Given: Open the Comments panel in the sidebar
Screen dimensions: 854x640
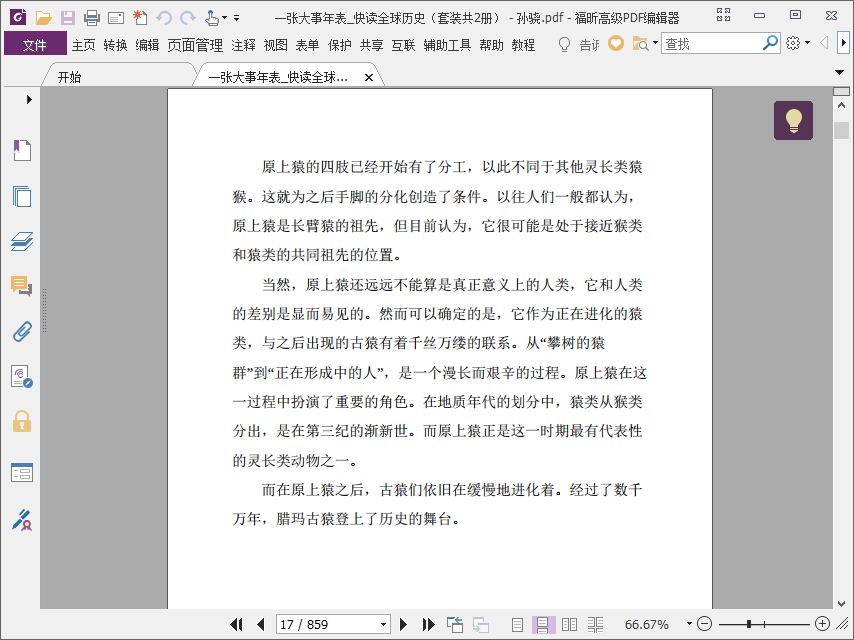Looking at the screenshot, I should tap(22, 285).
